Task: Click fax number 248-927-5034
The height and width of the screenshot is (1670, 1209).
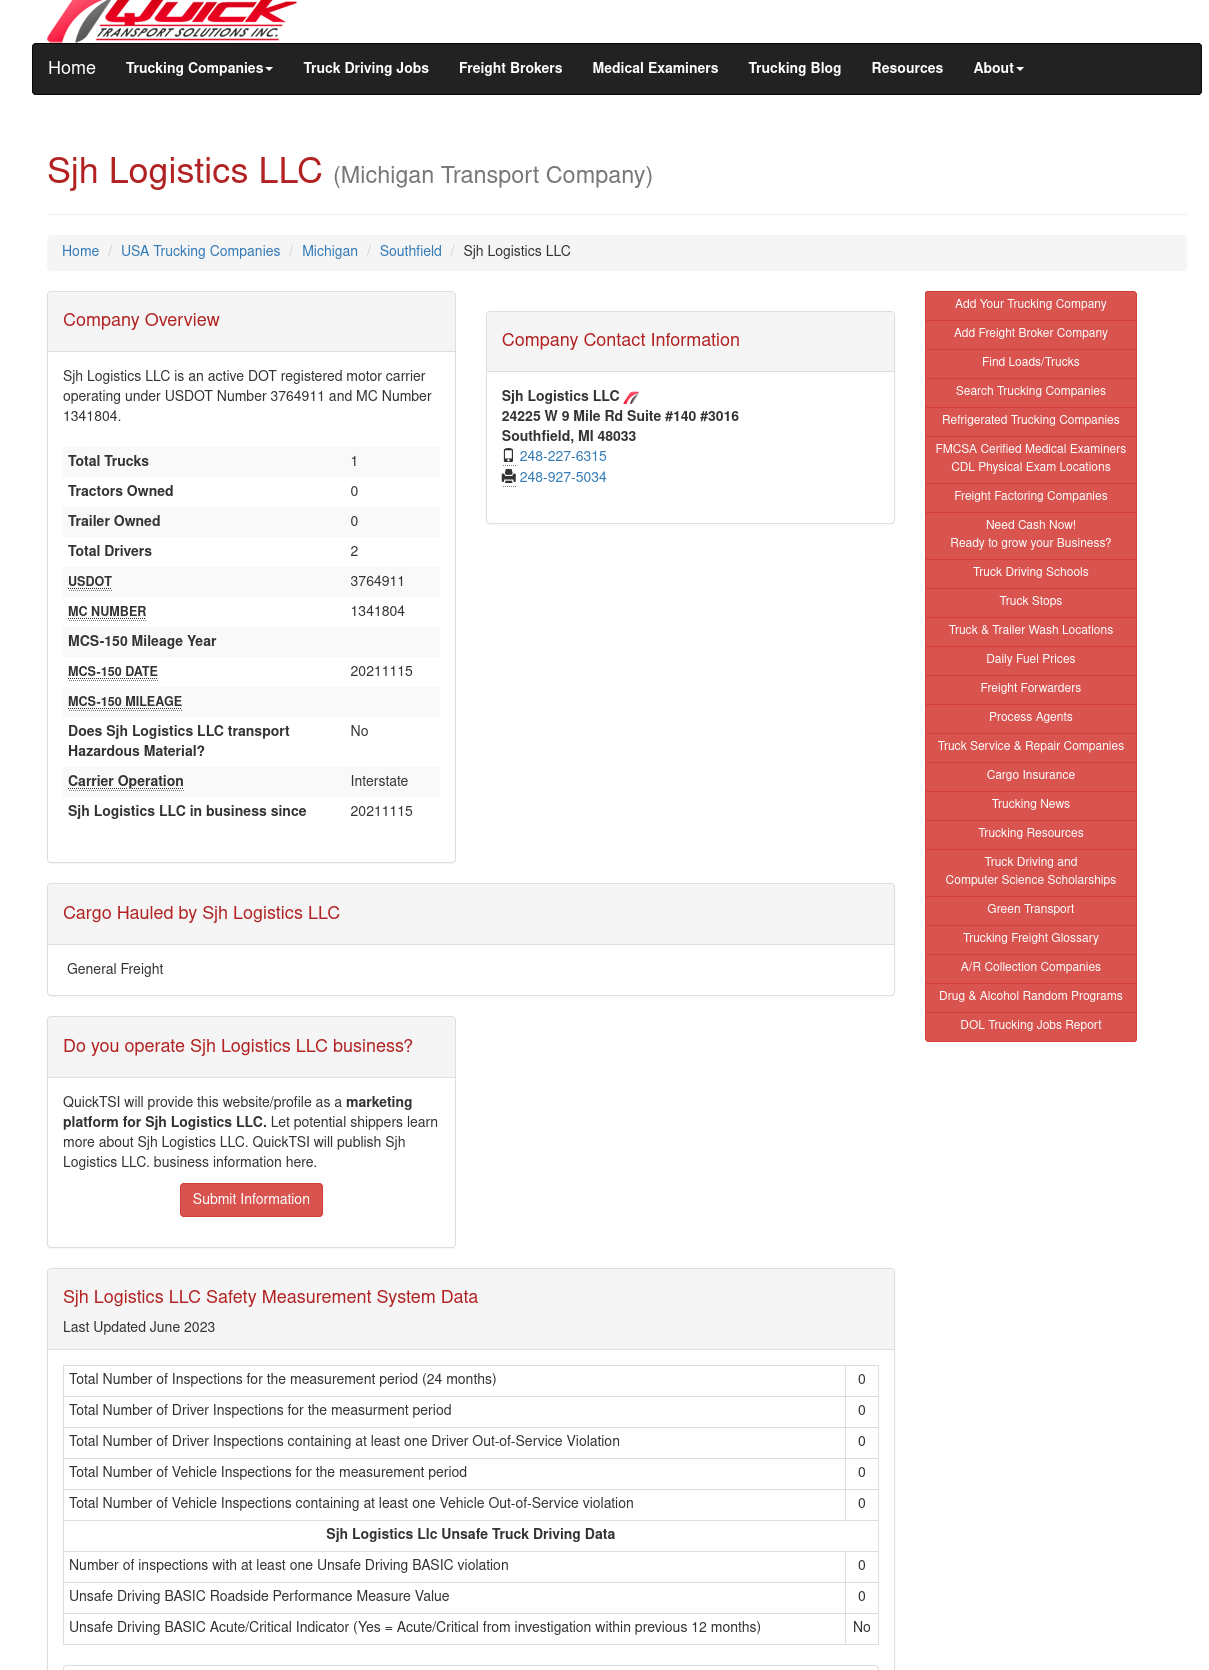Action: coord(563,477)
